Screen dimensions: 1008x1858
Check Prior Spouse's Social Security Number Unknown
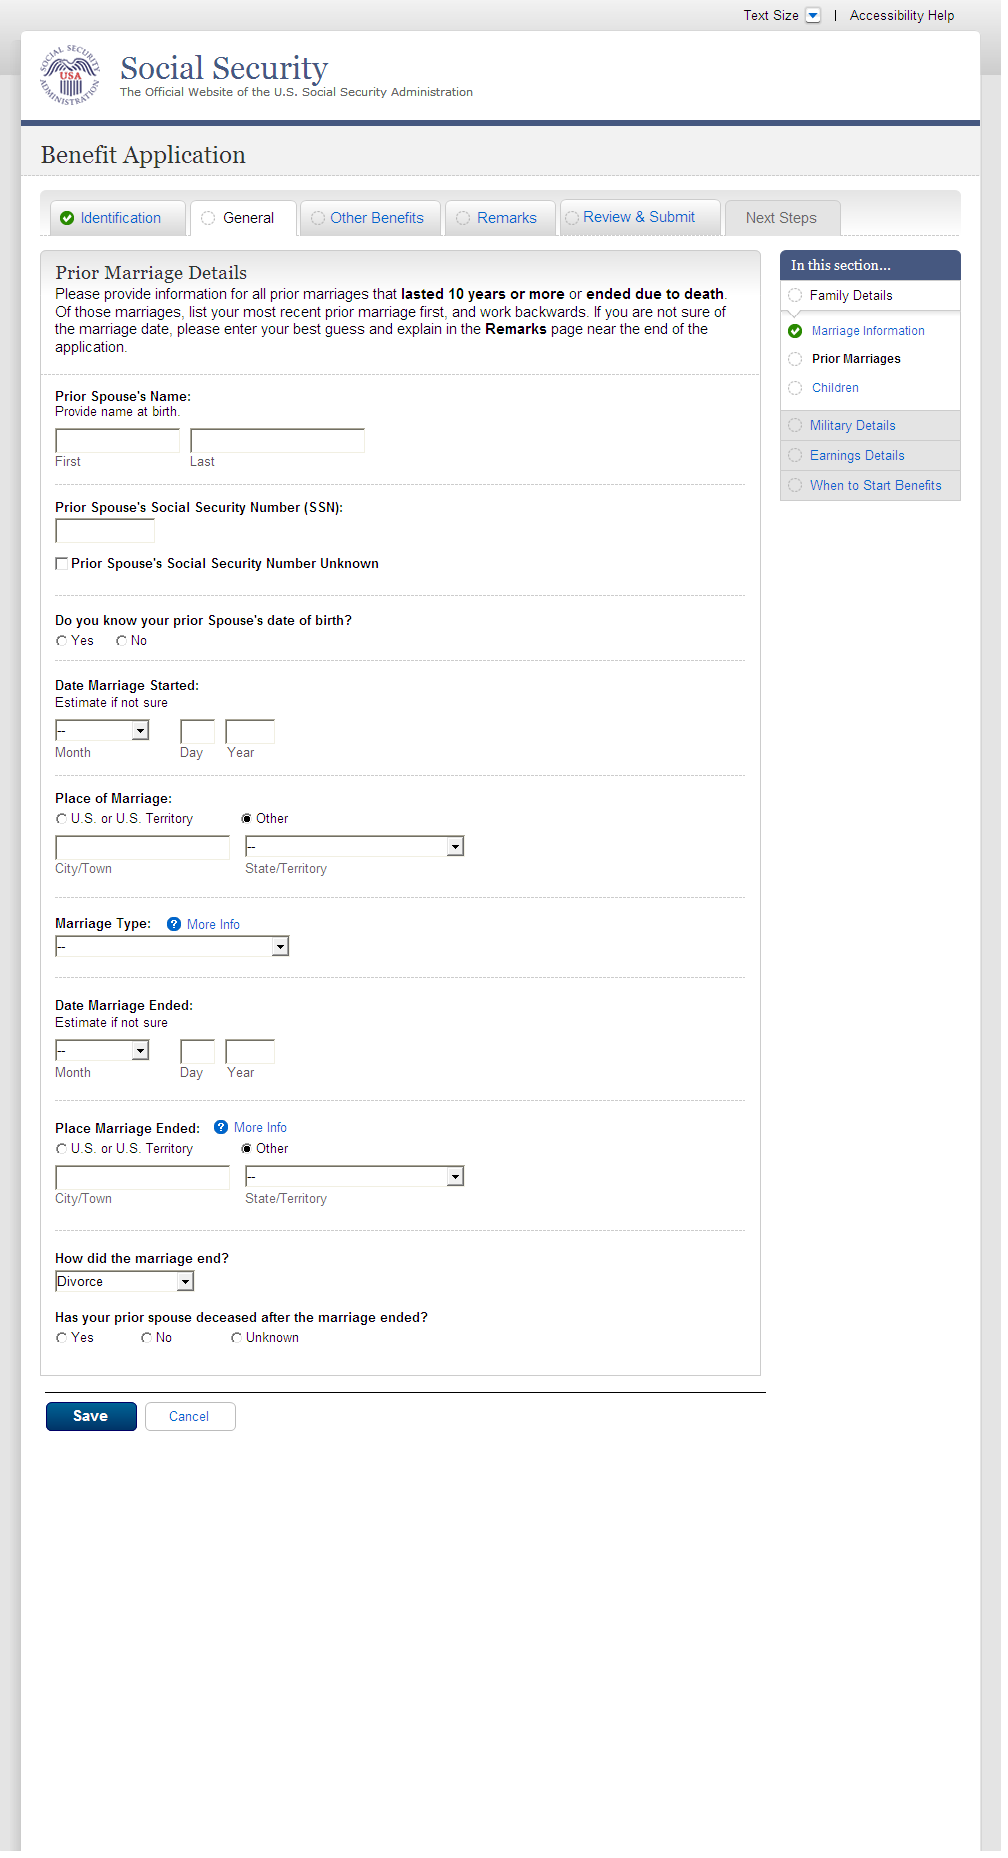pyautogui.click(x=62, y=564)
